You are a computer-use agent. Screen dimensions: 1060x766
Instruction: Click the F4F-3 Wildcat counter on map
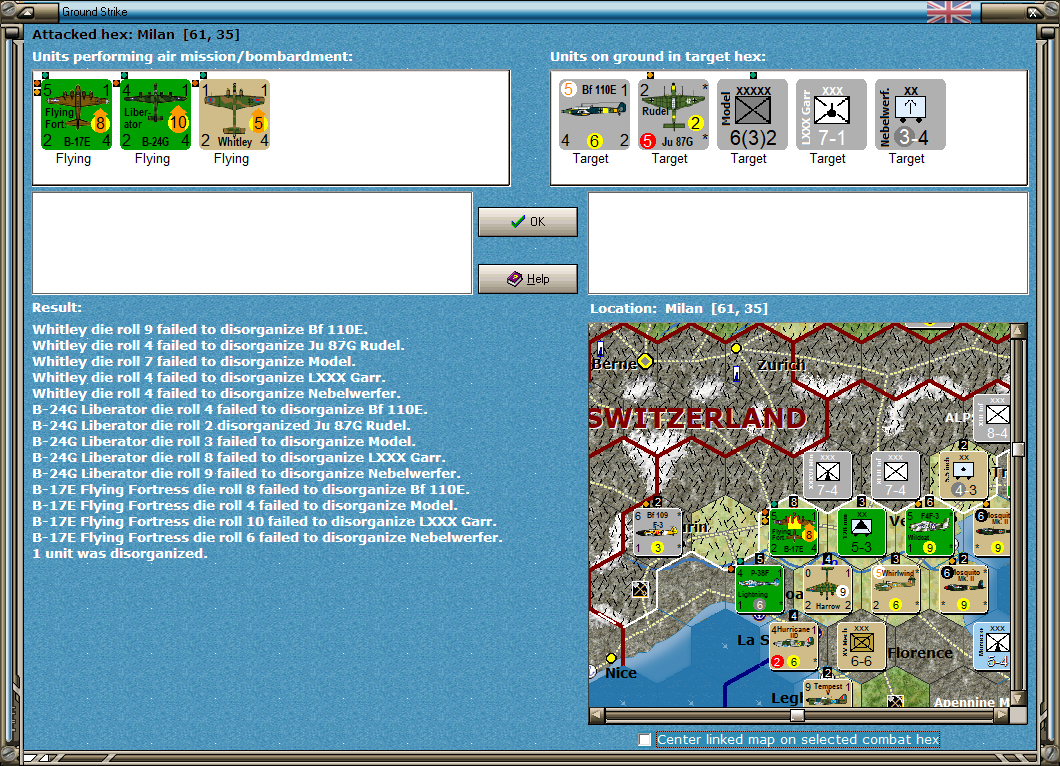click(x=930, y=532)
